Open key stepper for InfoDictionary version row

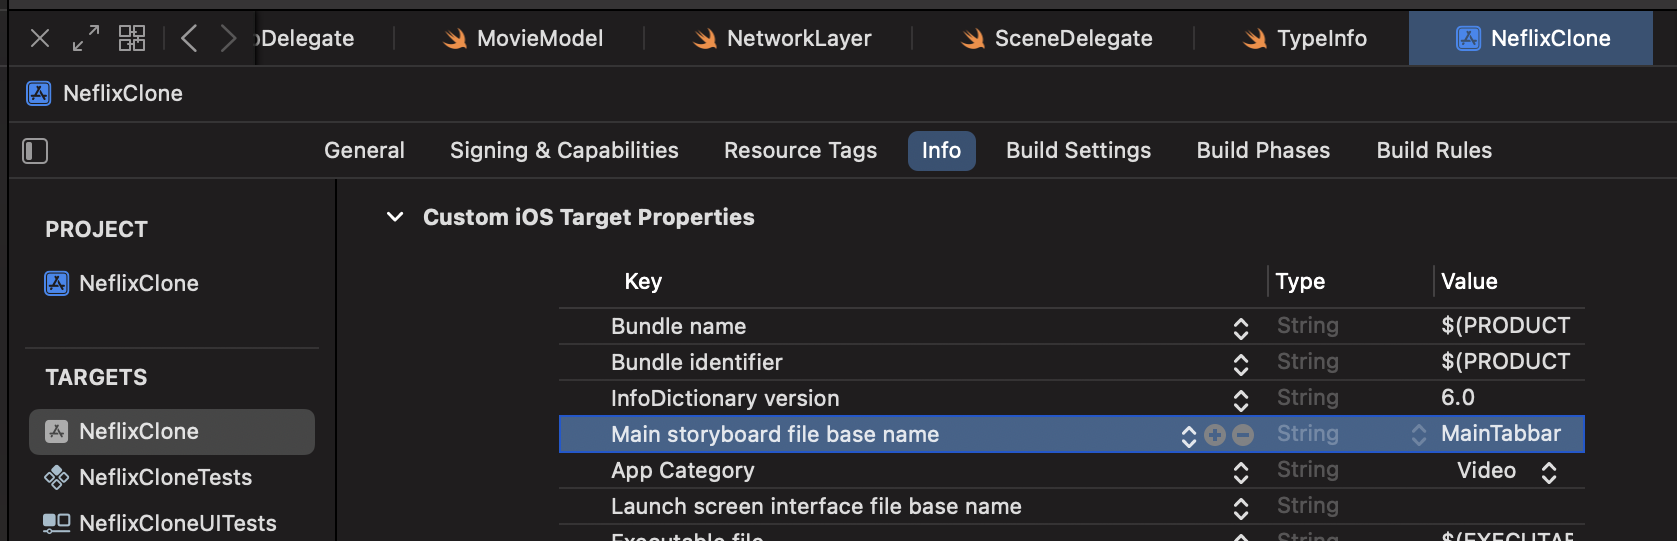[1241, 400]
